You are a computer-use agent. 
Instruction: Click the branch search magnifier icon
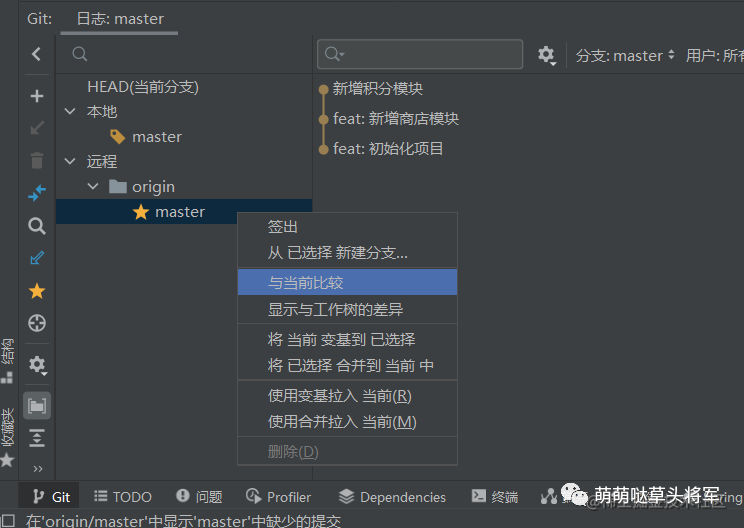click(80, 54)
